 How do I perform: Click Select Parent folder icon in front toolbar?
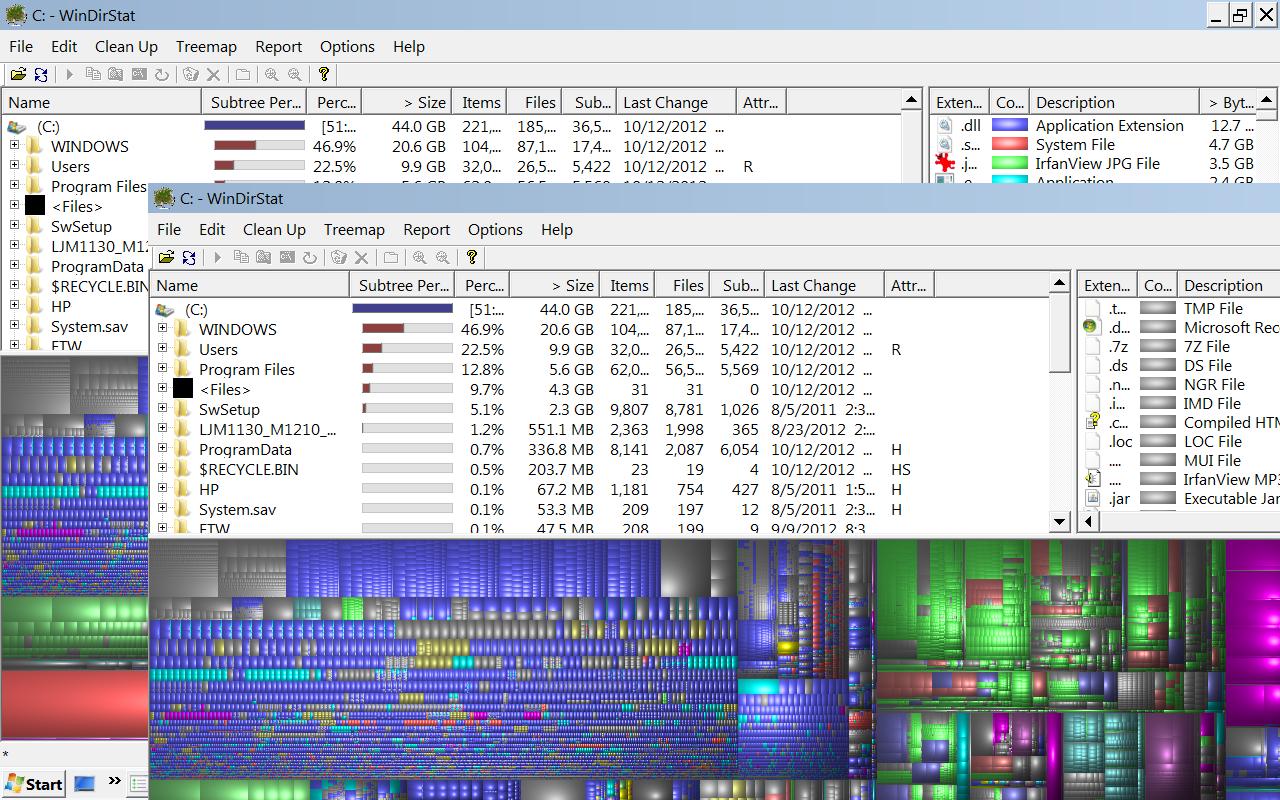391,257
